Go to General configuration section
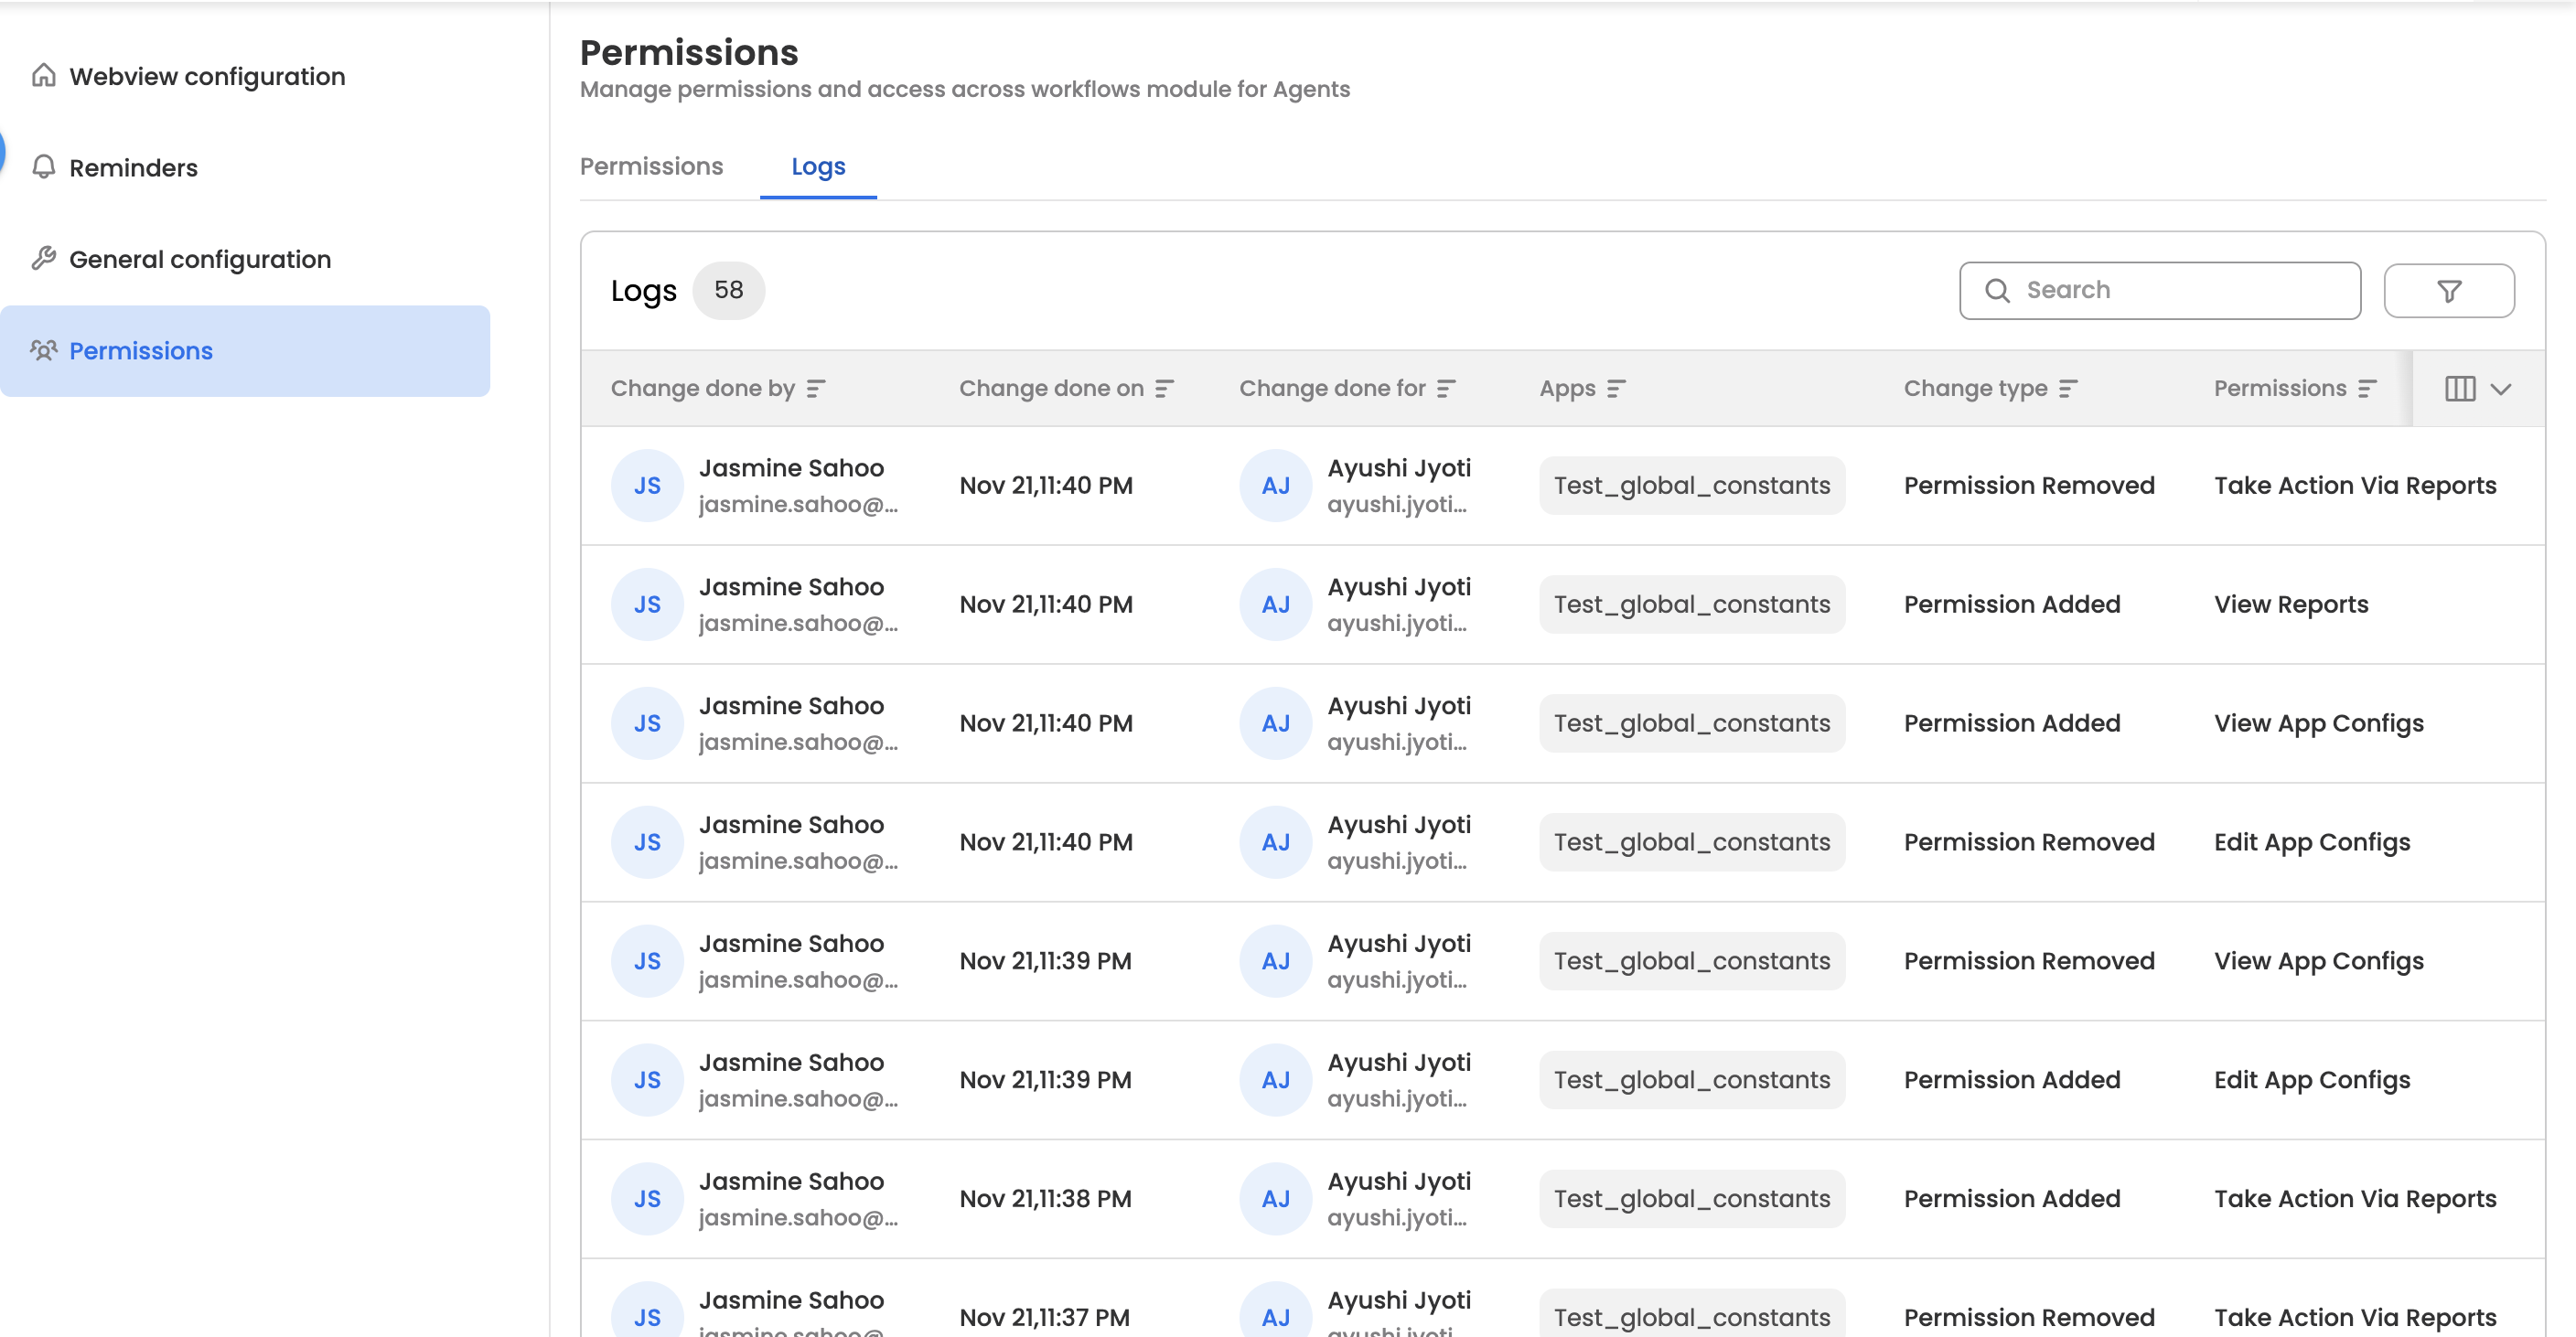Screen dimensions: 2576x1337 click(x=199, y=259)
